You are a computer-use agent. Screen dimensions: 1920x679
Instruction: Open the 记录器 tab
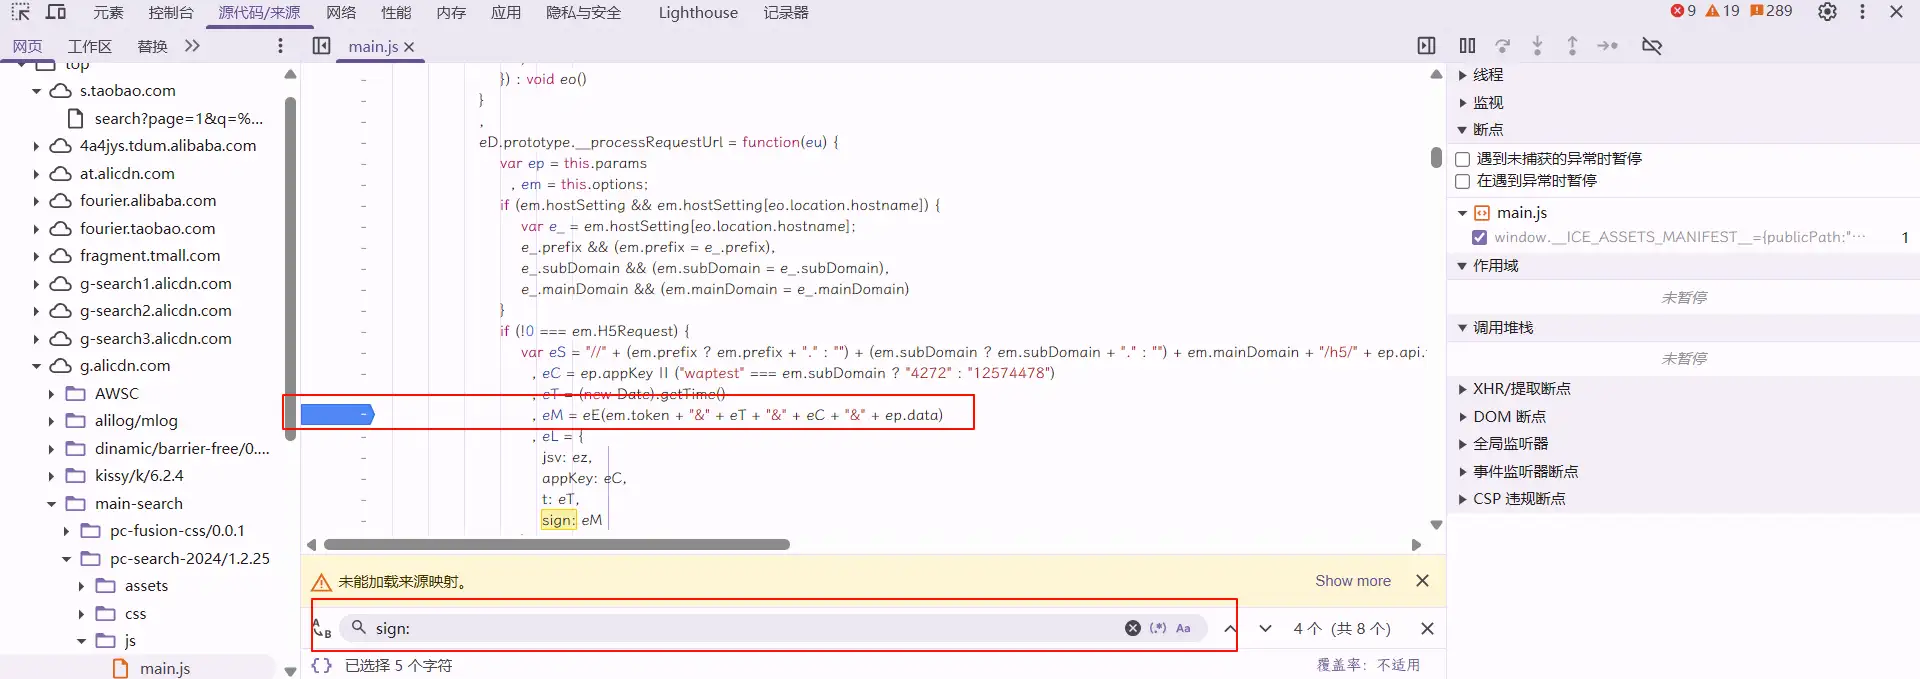786,13
